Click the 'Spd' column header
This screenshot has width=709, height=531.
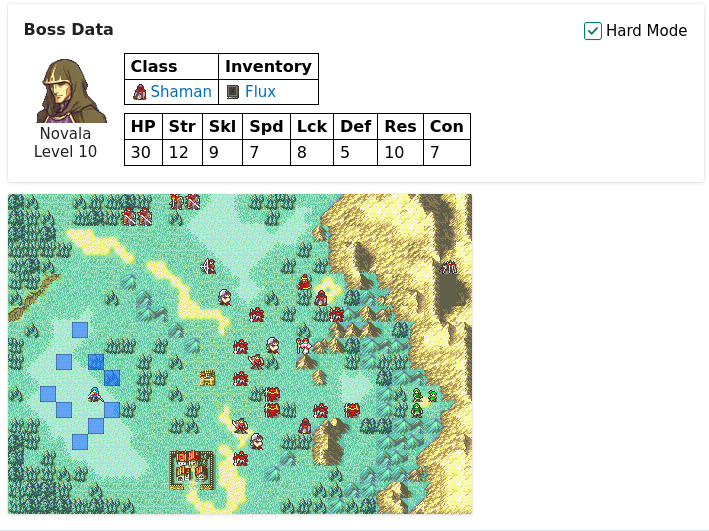pyautogui.click(x=266, y=127)
